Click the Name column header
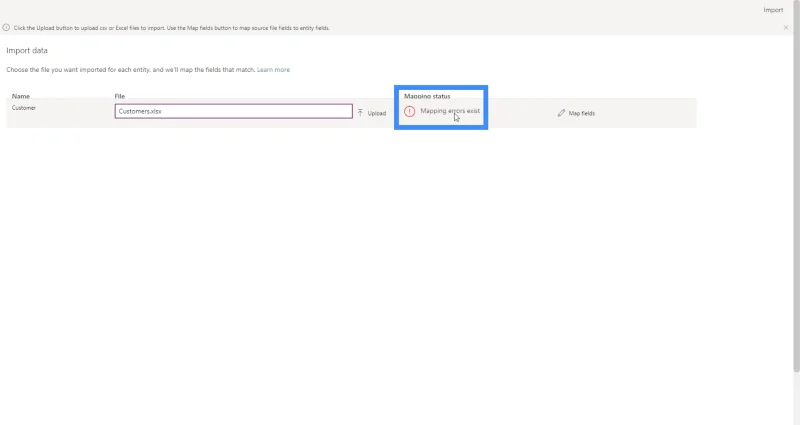 pyautogui.click(x=21, y=96)
